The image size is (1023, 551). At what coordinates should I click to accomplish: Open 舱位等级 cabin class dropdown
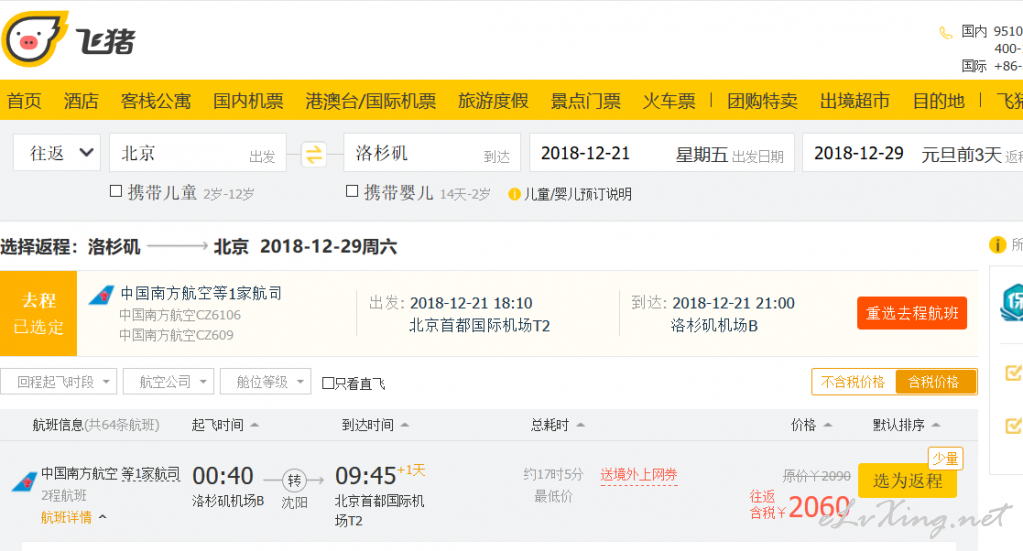266,382
